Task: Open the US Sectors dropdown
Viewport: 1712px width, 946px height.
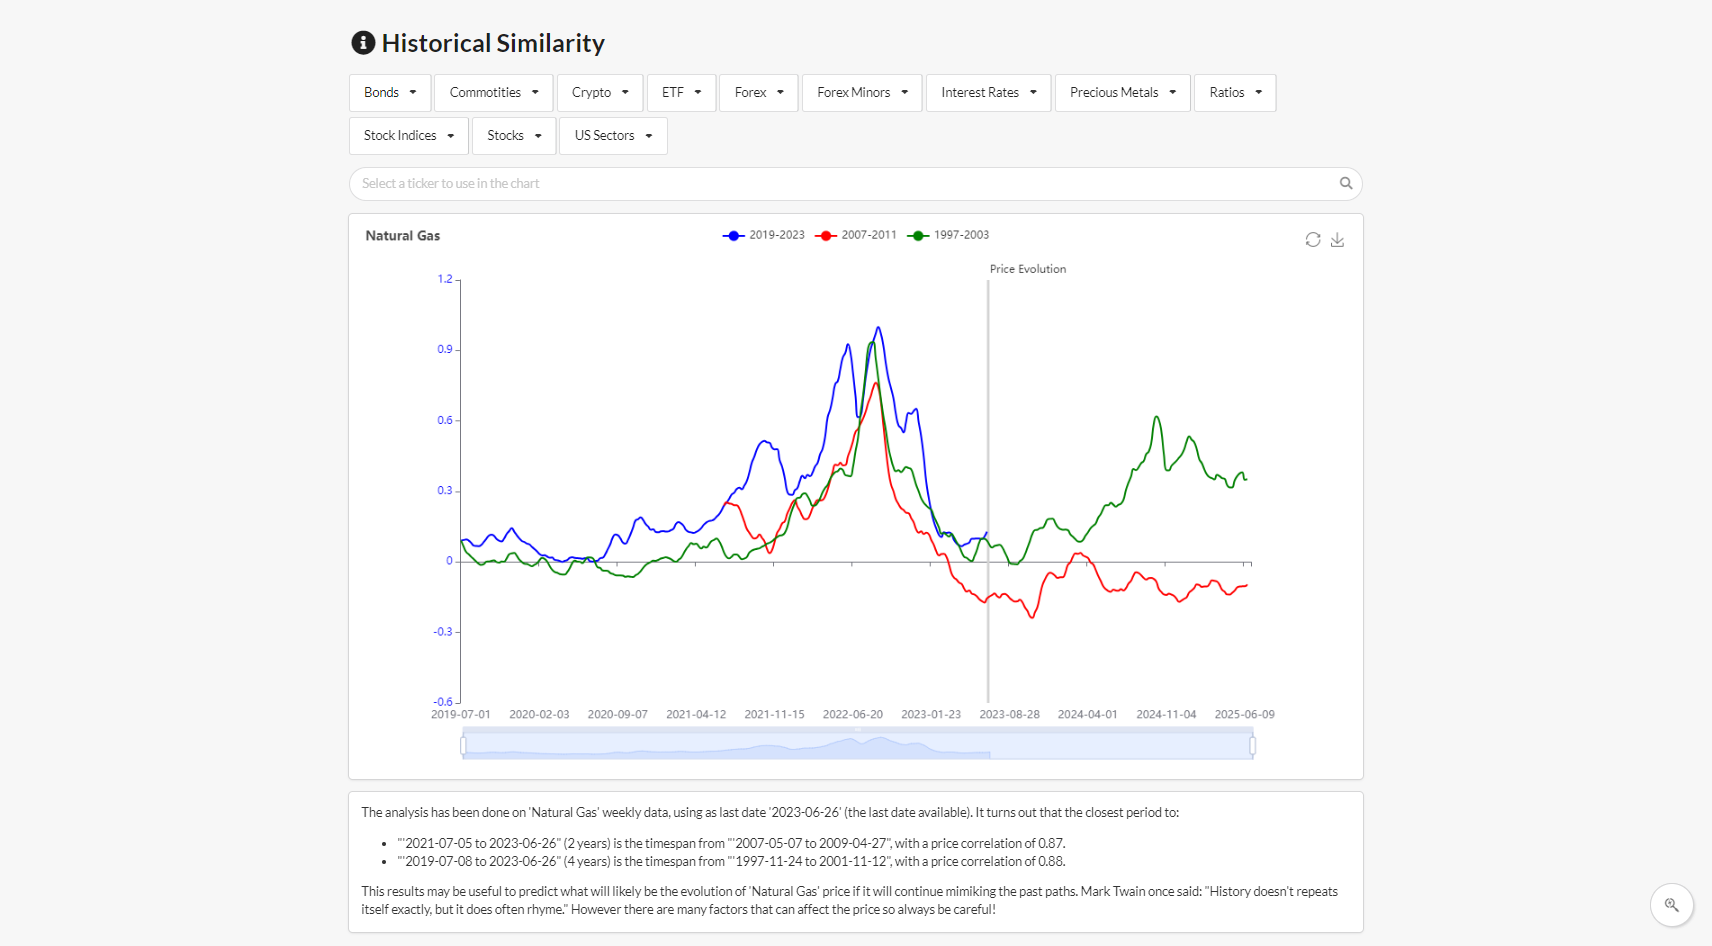Action: [613, 135]
